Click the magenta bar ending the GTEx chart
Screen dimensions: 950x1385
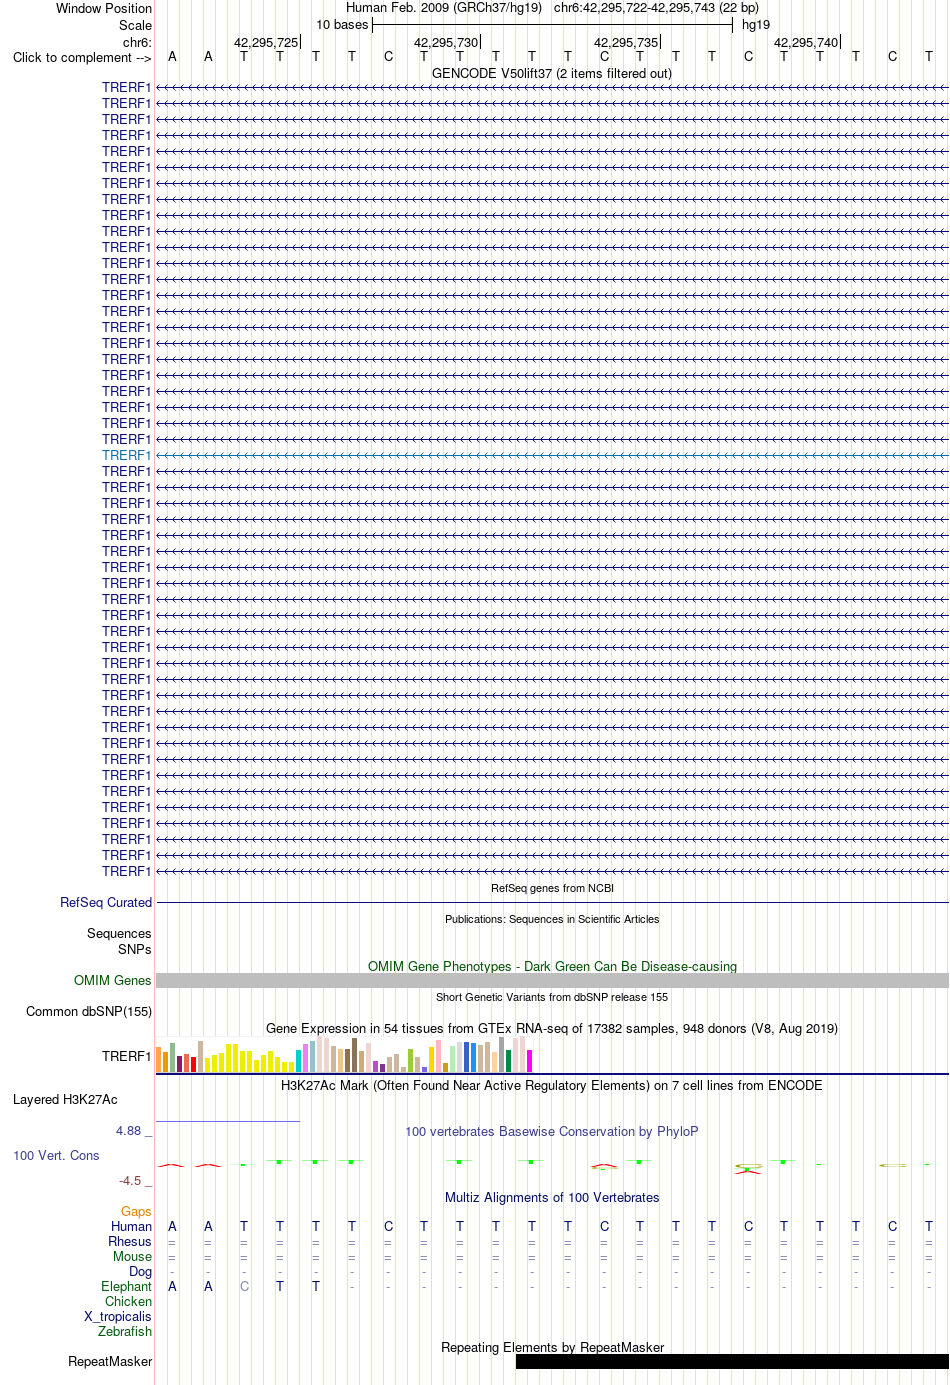(x=530, y=1061)
